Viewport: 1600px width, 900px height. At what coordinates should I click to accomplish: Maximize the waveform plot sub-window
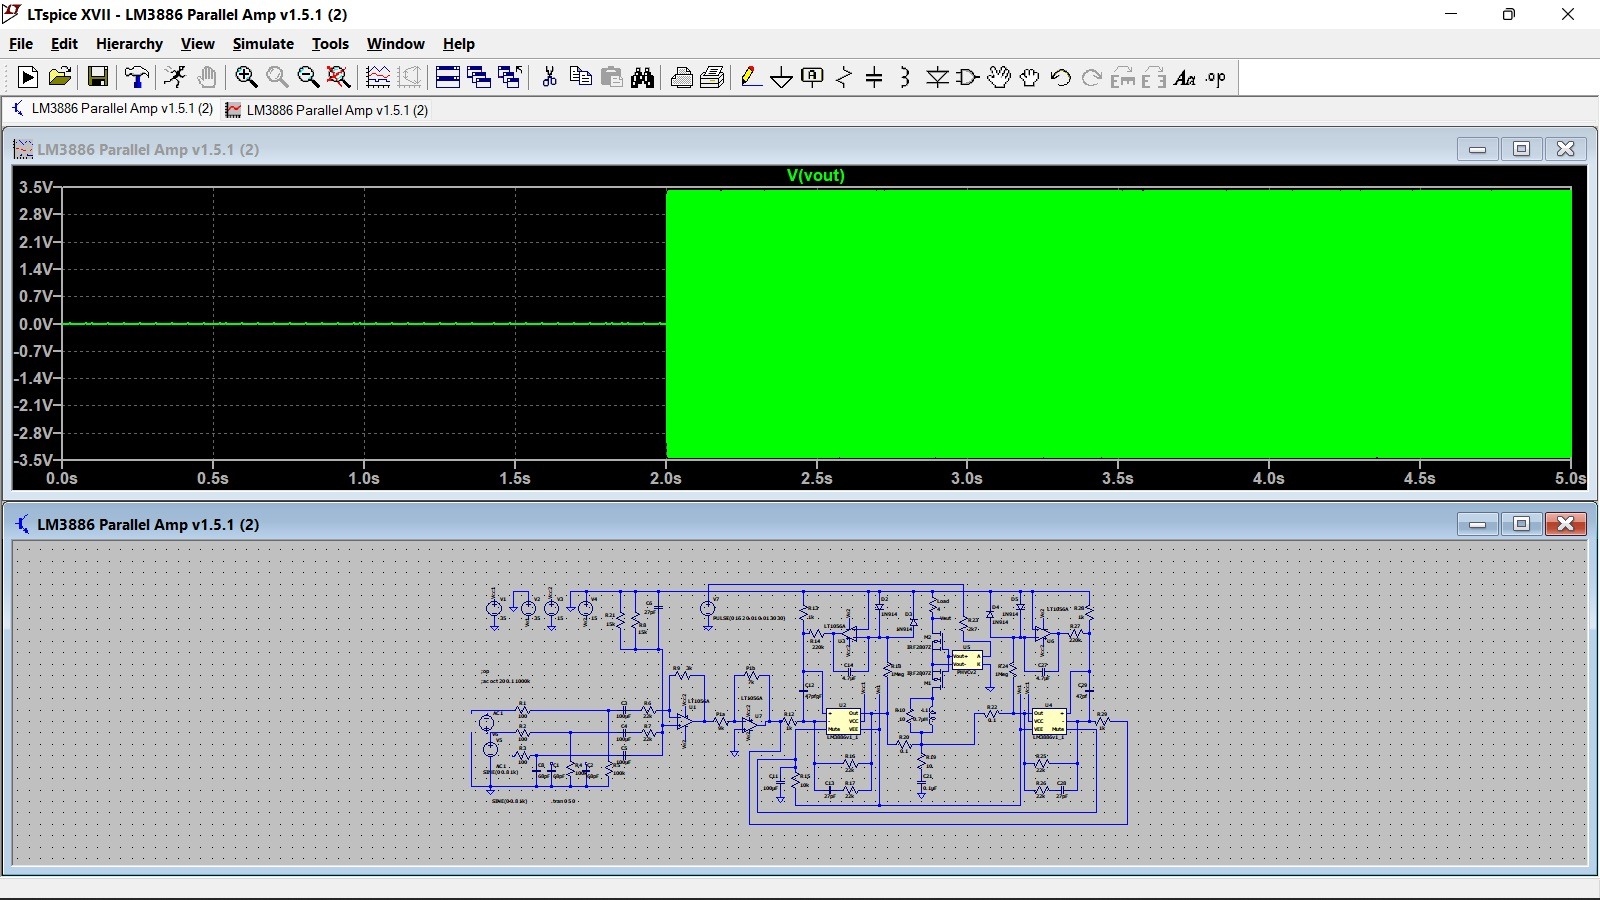(1521, 149)
